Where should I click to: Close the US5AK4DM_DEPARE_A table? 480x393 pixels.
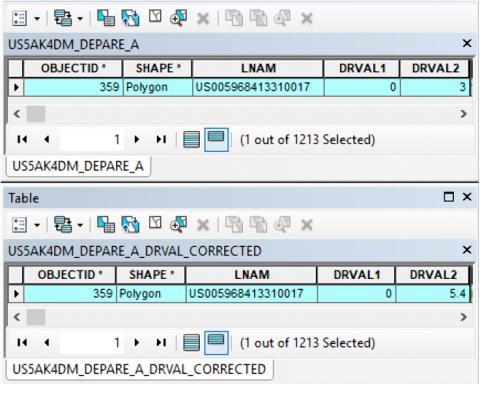pyautogui.click(x=467, y=43)
